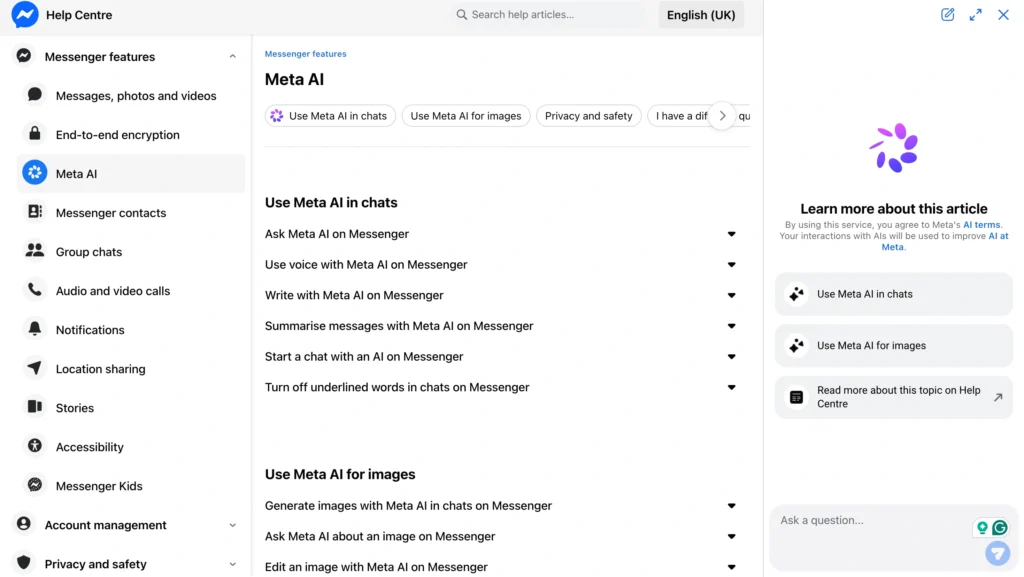Click the Account management profile icon

coord(24,524)
